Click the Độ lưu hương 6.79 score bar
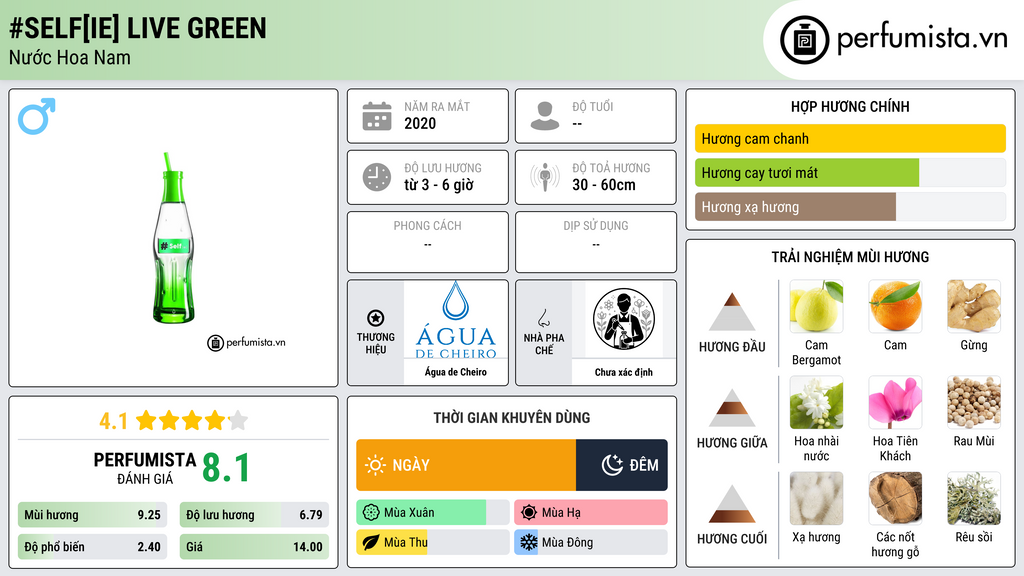Screen dimensions: 1024x576 (x=254, y=515)
